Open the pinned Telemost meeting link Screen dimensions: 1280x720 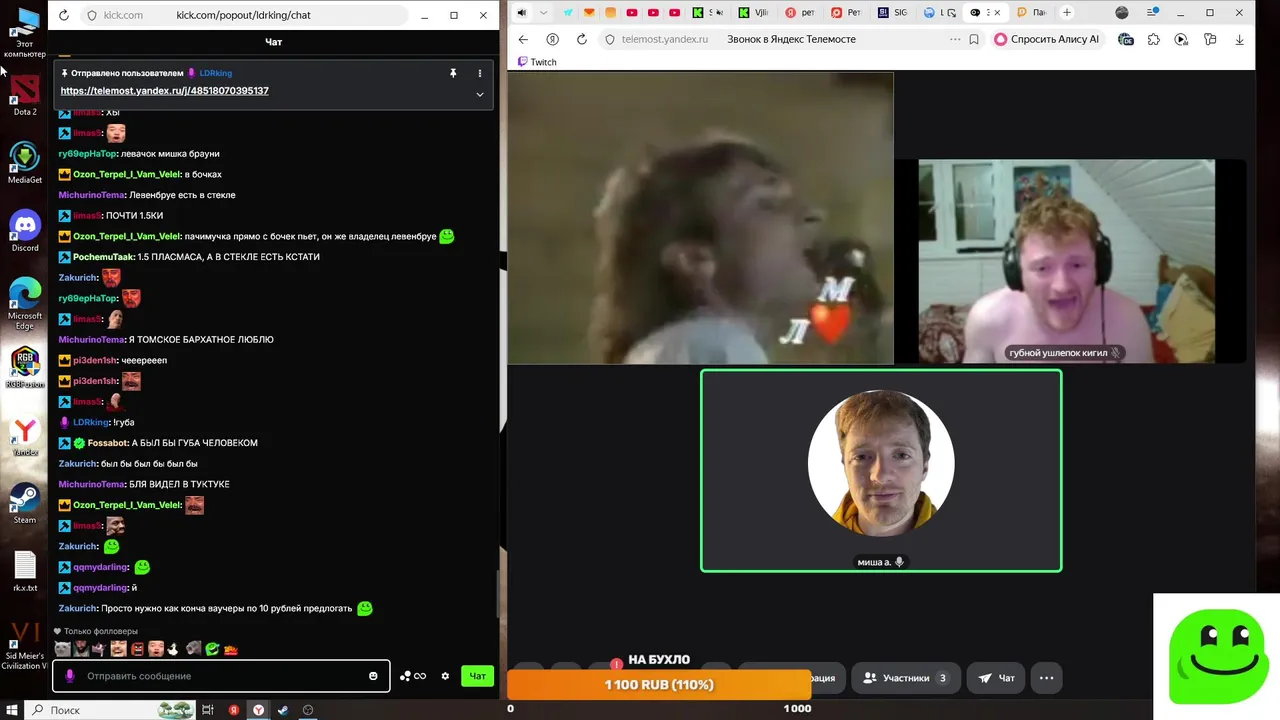coord(164,91)
